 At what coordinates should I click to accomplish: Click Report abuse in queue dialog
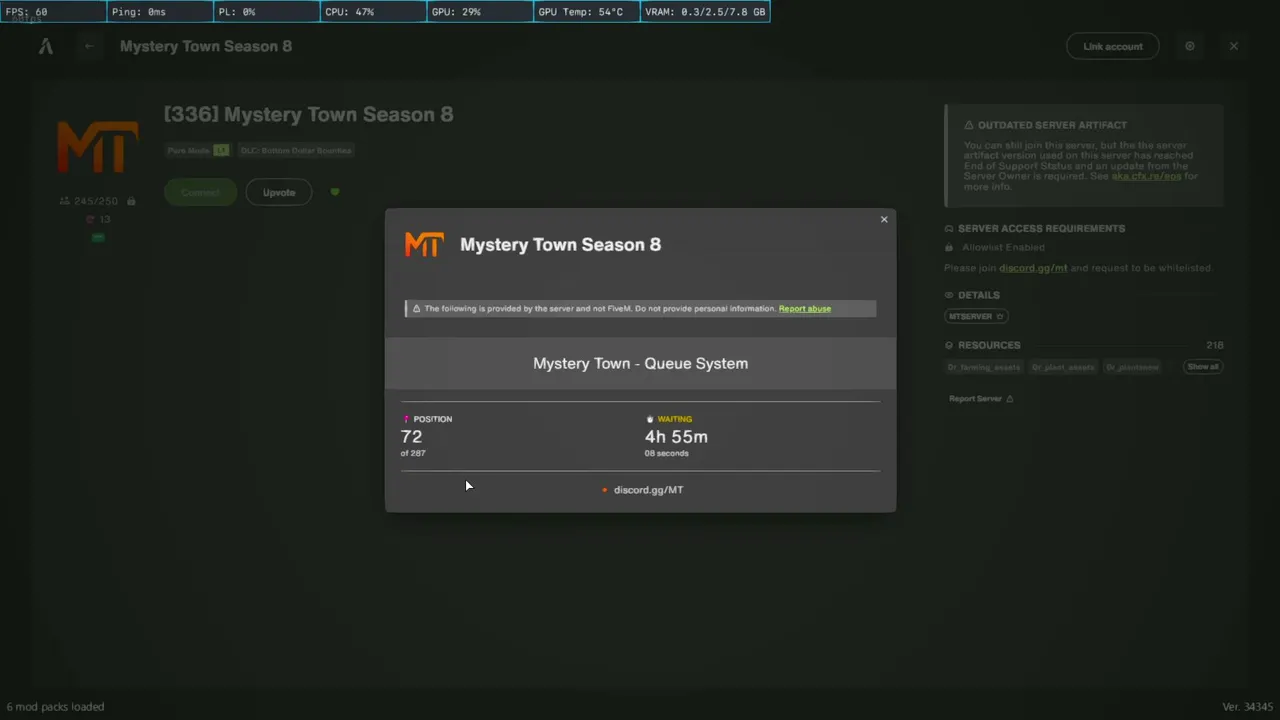point(805,308)
